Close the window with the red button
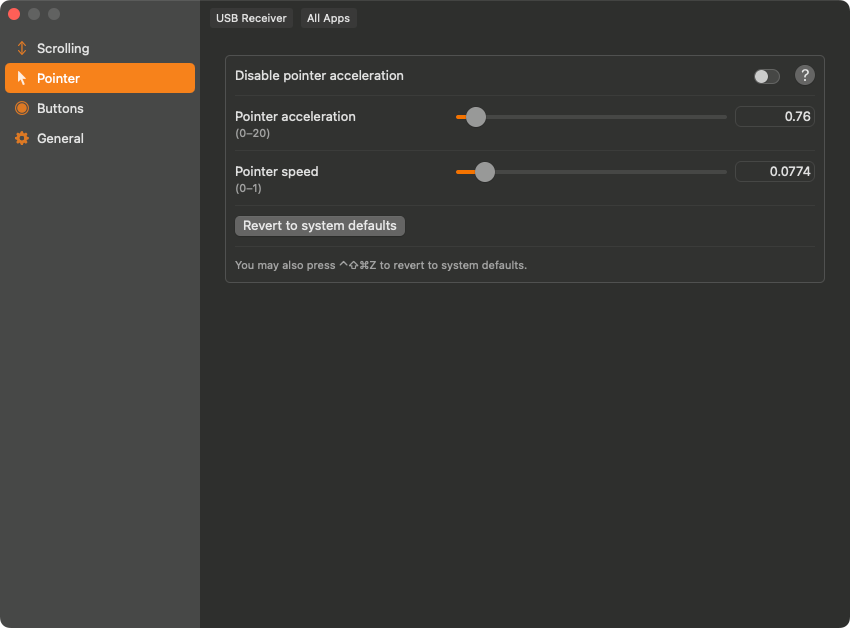This screenshot has width=850, height=628. (14, 14)
